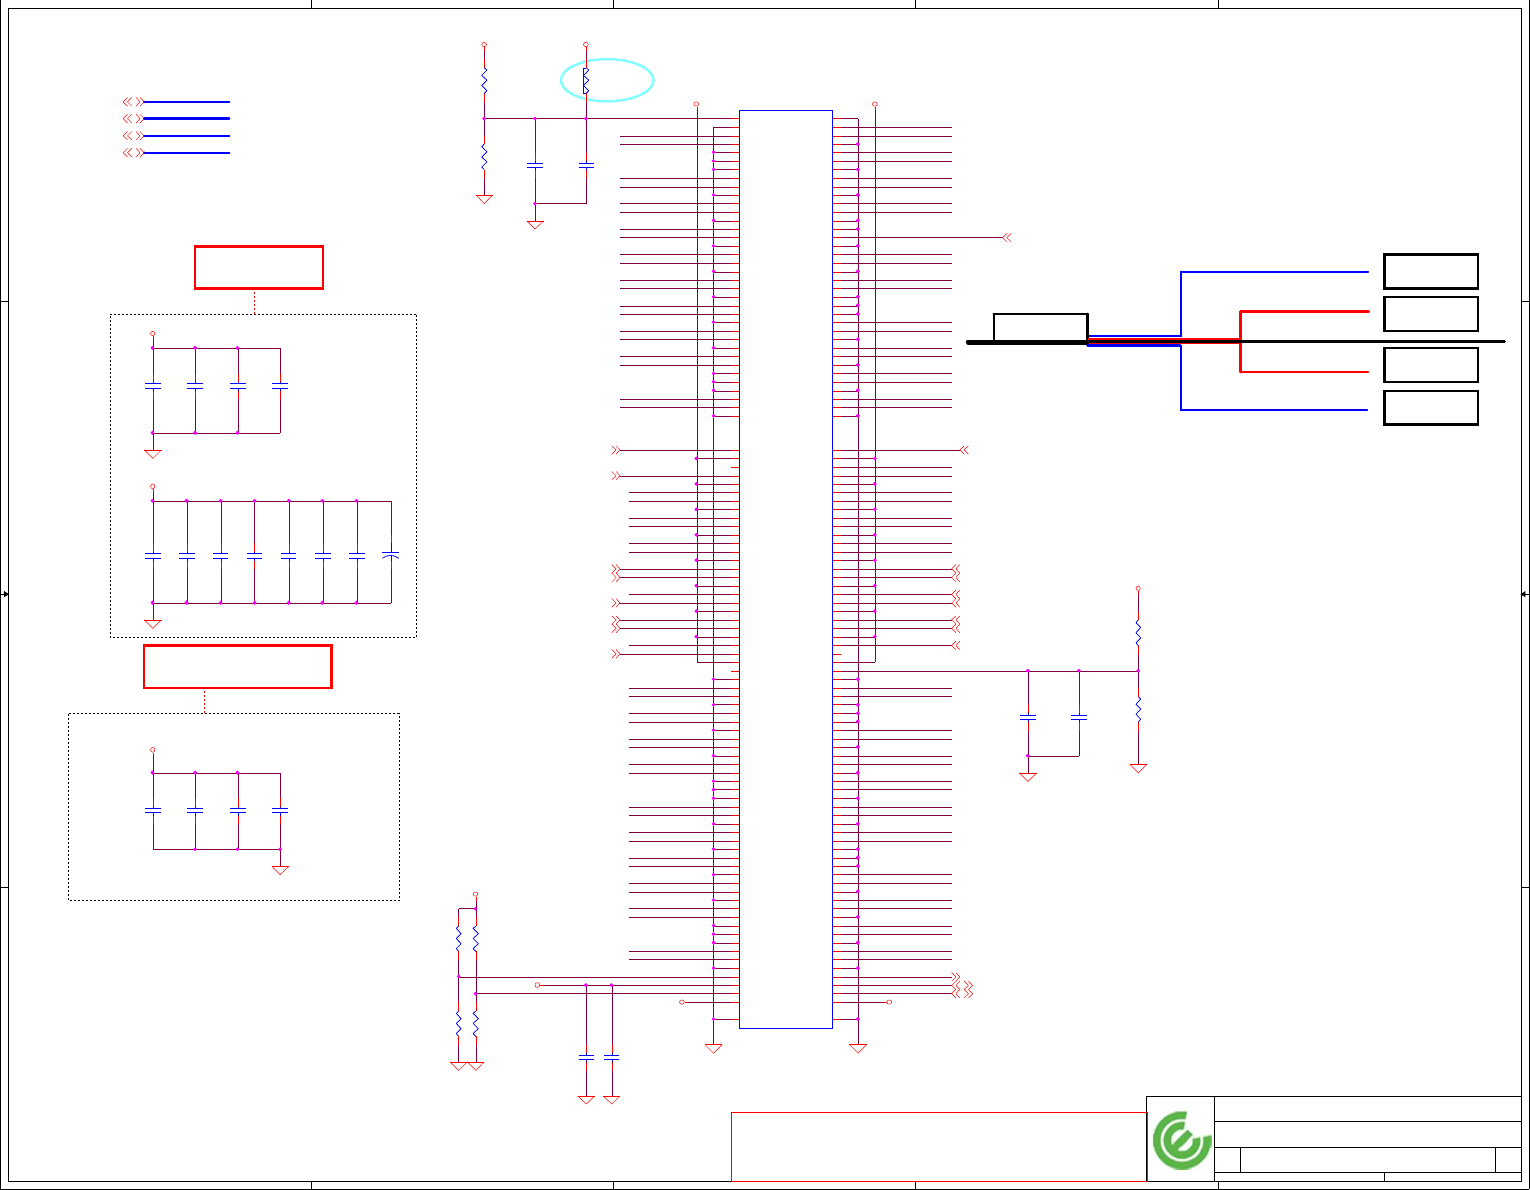Select the lone black box left of the branching lines
This screenshot has width=1530, height=1190.
(x=1040, y=327)
